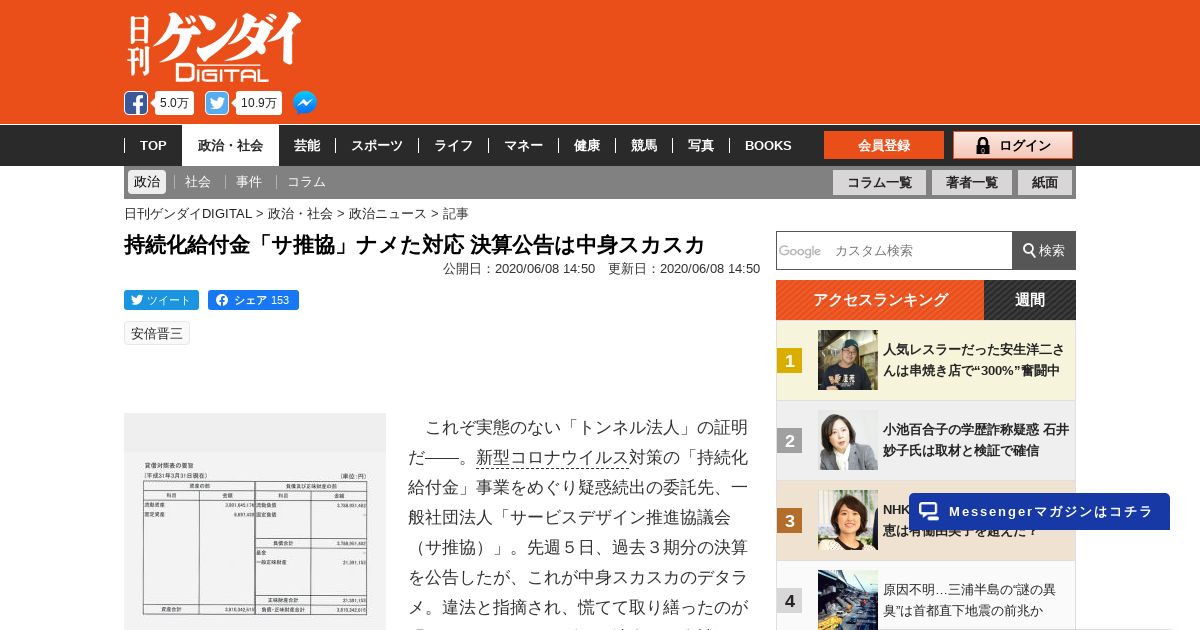Open rank 4 thumbnail of 三浦半島
This screenshot has width=1200, height=630.
pos(848,600)
